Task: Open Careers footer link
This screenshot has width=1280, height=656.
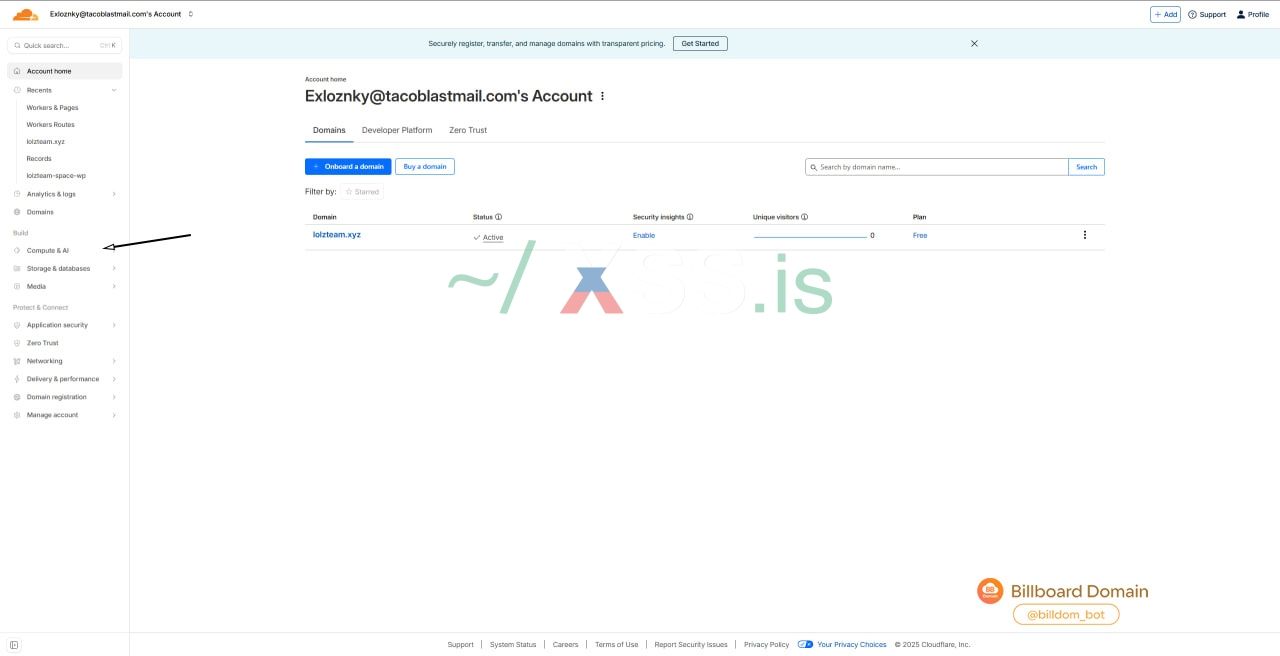Action: coord(566,645)
